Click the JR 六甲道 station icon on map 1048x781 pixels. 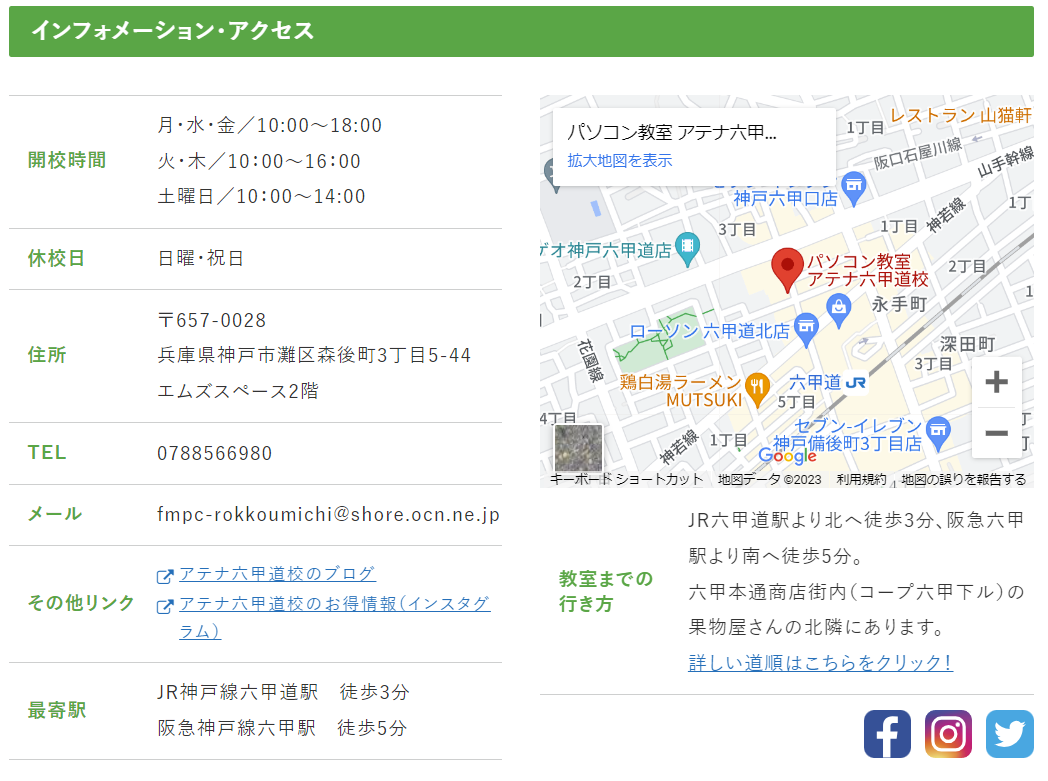tap(854, 382)
